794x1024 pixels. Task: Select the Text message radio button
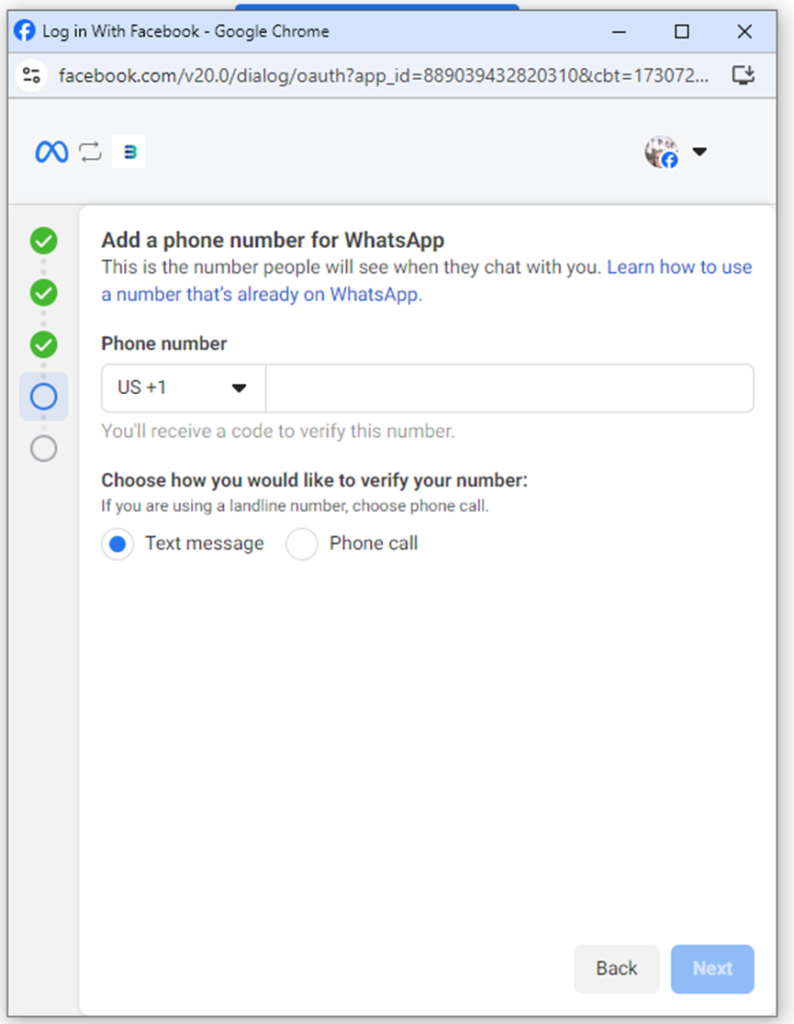[118, 544]
